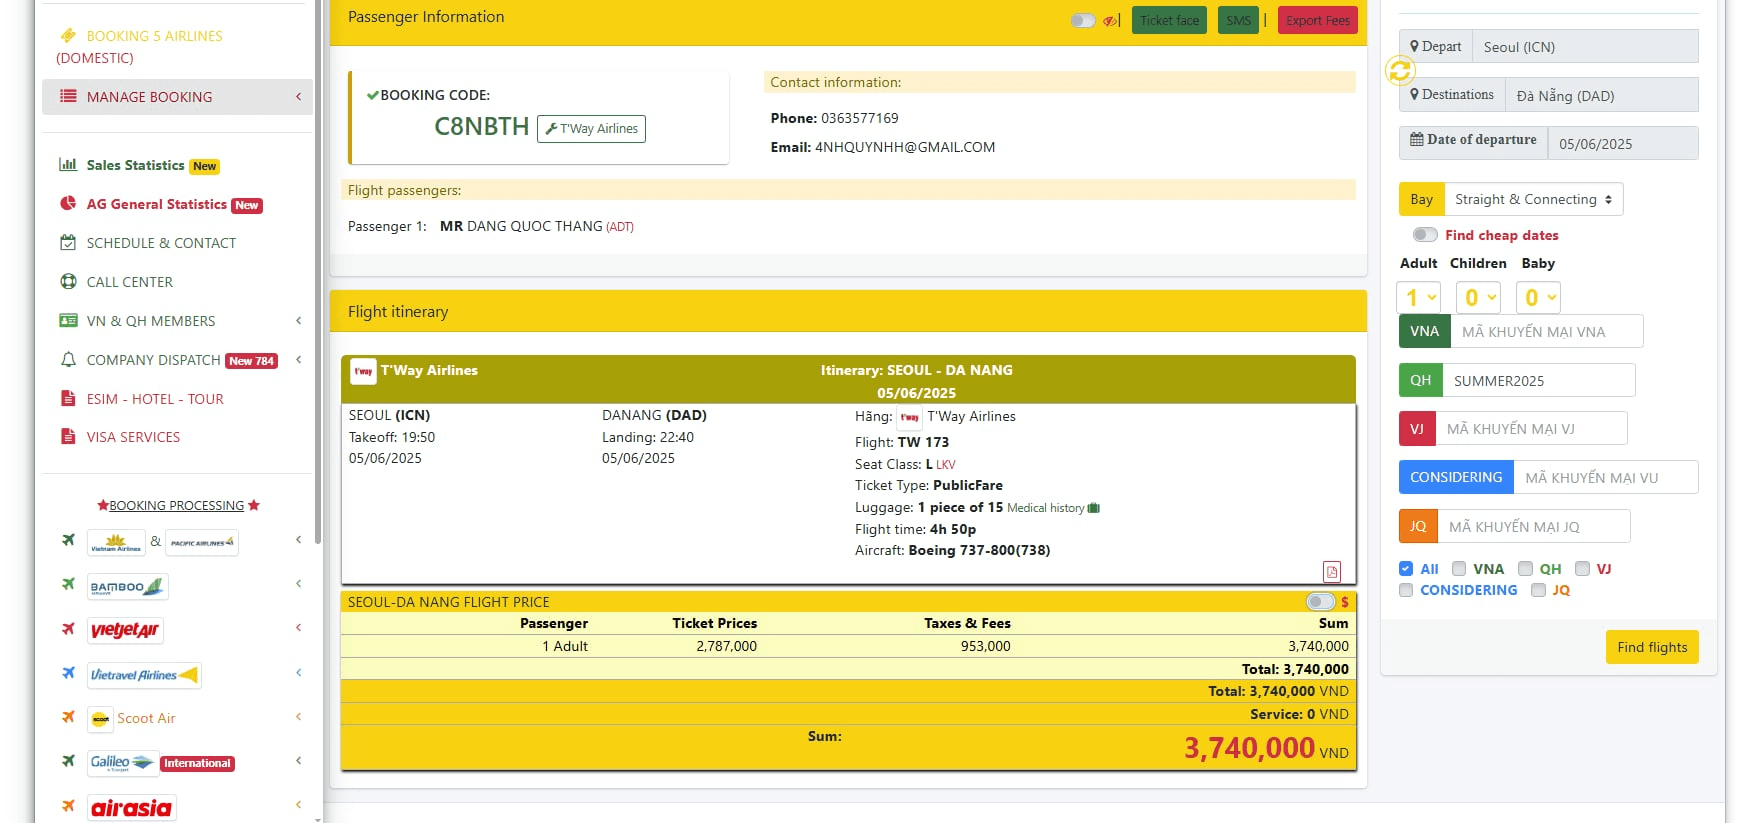The height and width of the screenshot is (823, 1753).
Task: Click VN & QH Members card icon
Action: click(x=68, y=321)
